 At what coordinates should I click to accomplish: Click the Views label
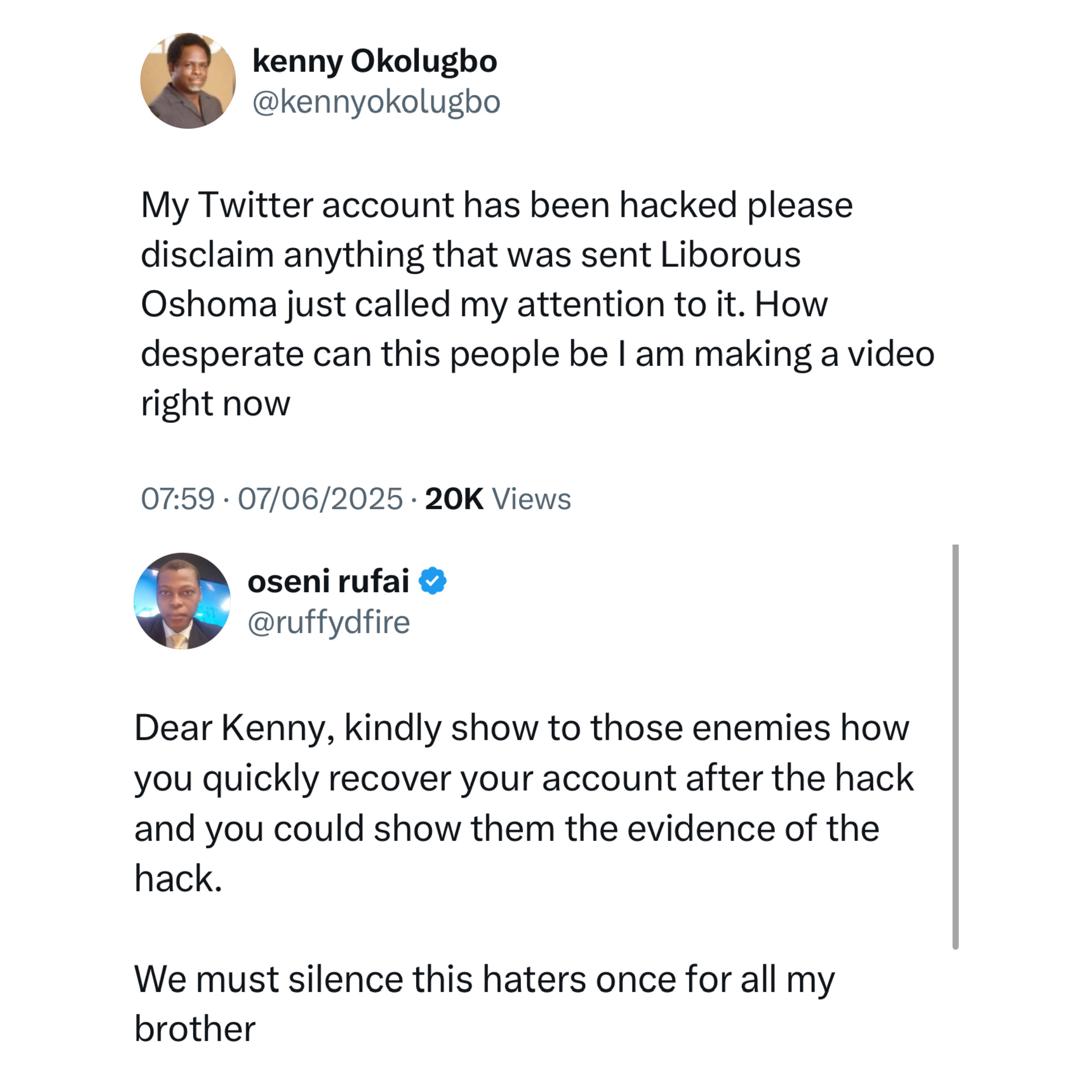532,498
